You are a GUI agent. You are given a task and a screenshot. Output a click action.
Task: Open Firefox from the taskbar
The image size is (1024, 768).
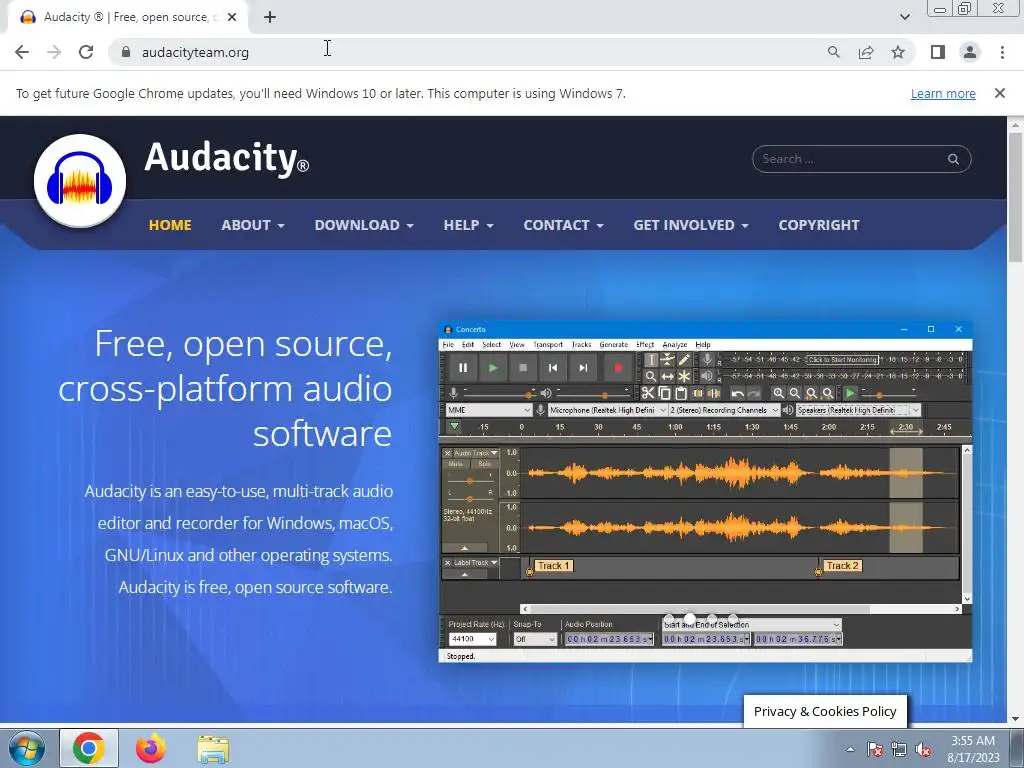tap(151, 748)
